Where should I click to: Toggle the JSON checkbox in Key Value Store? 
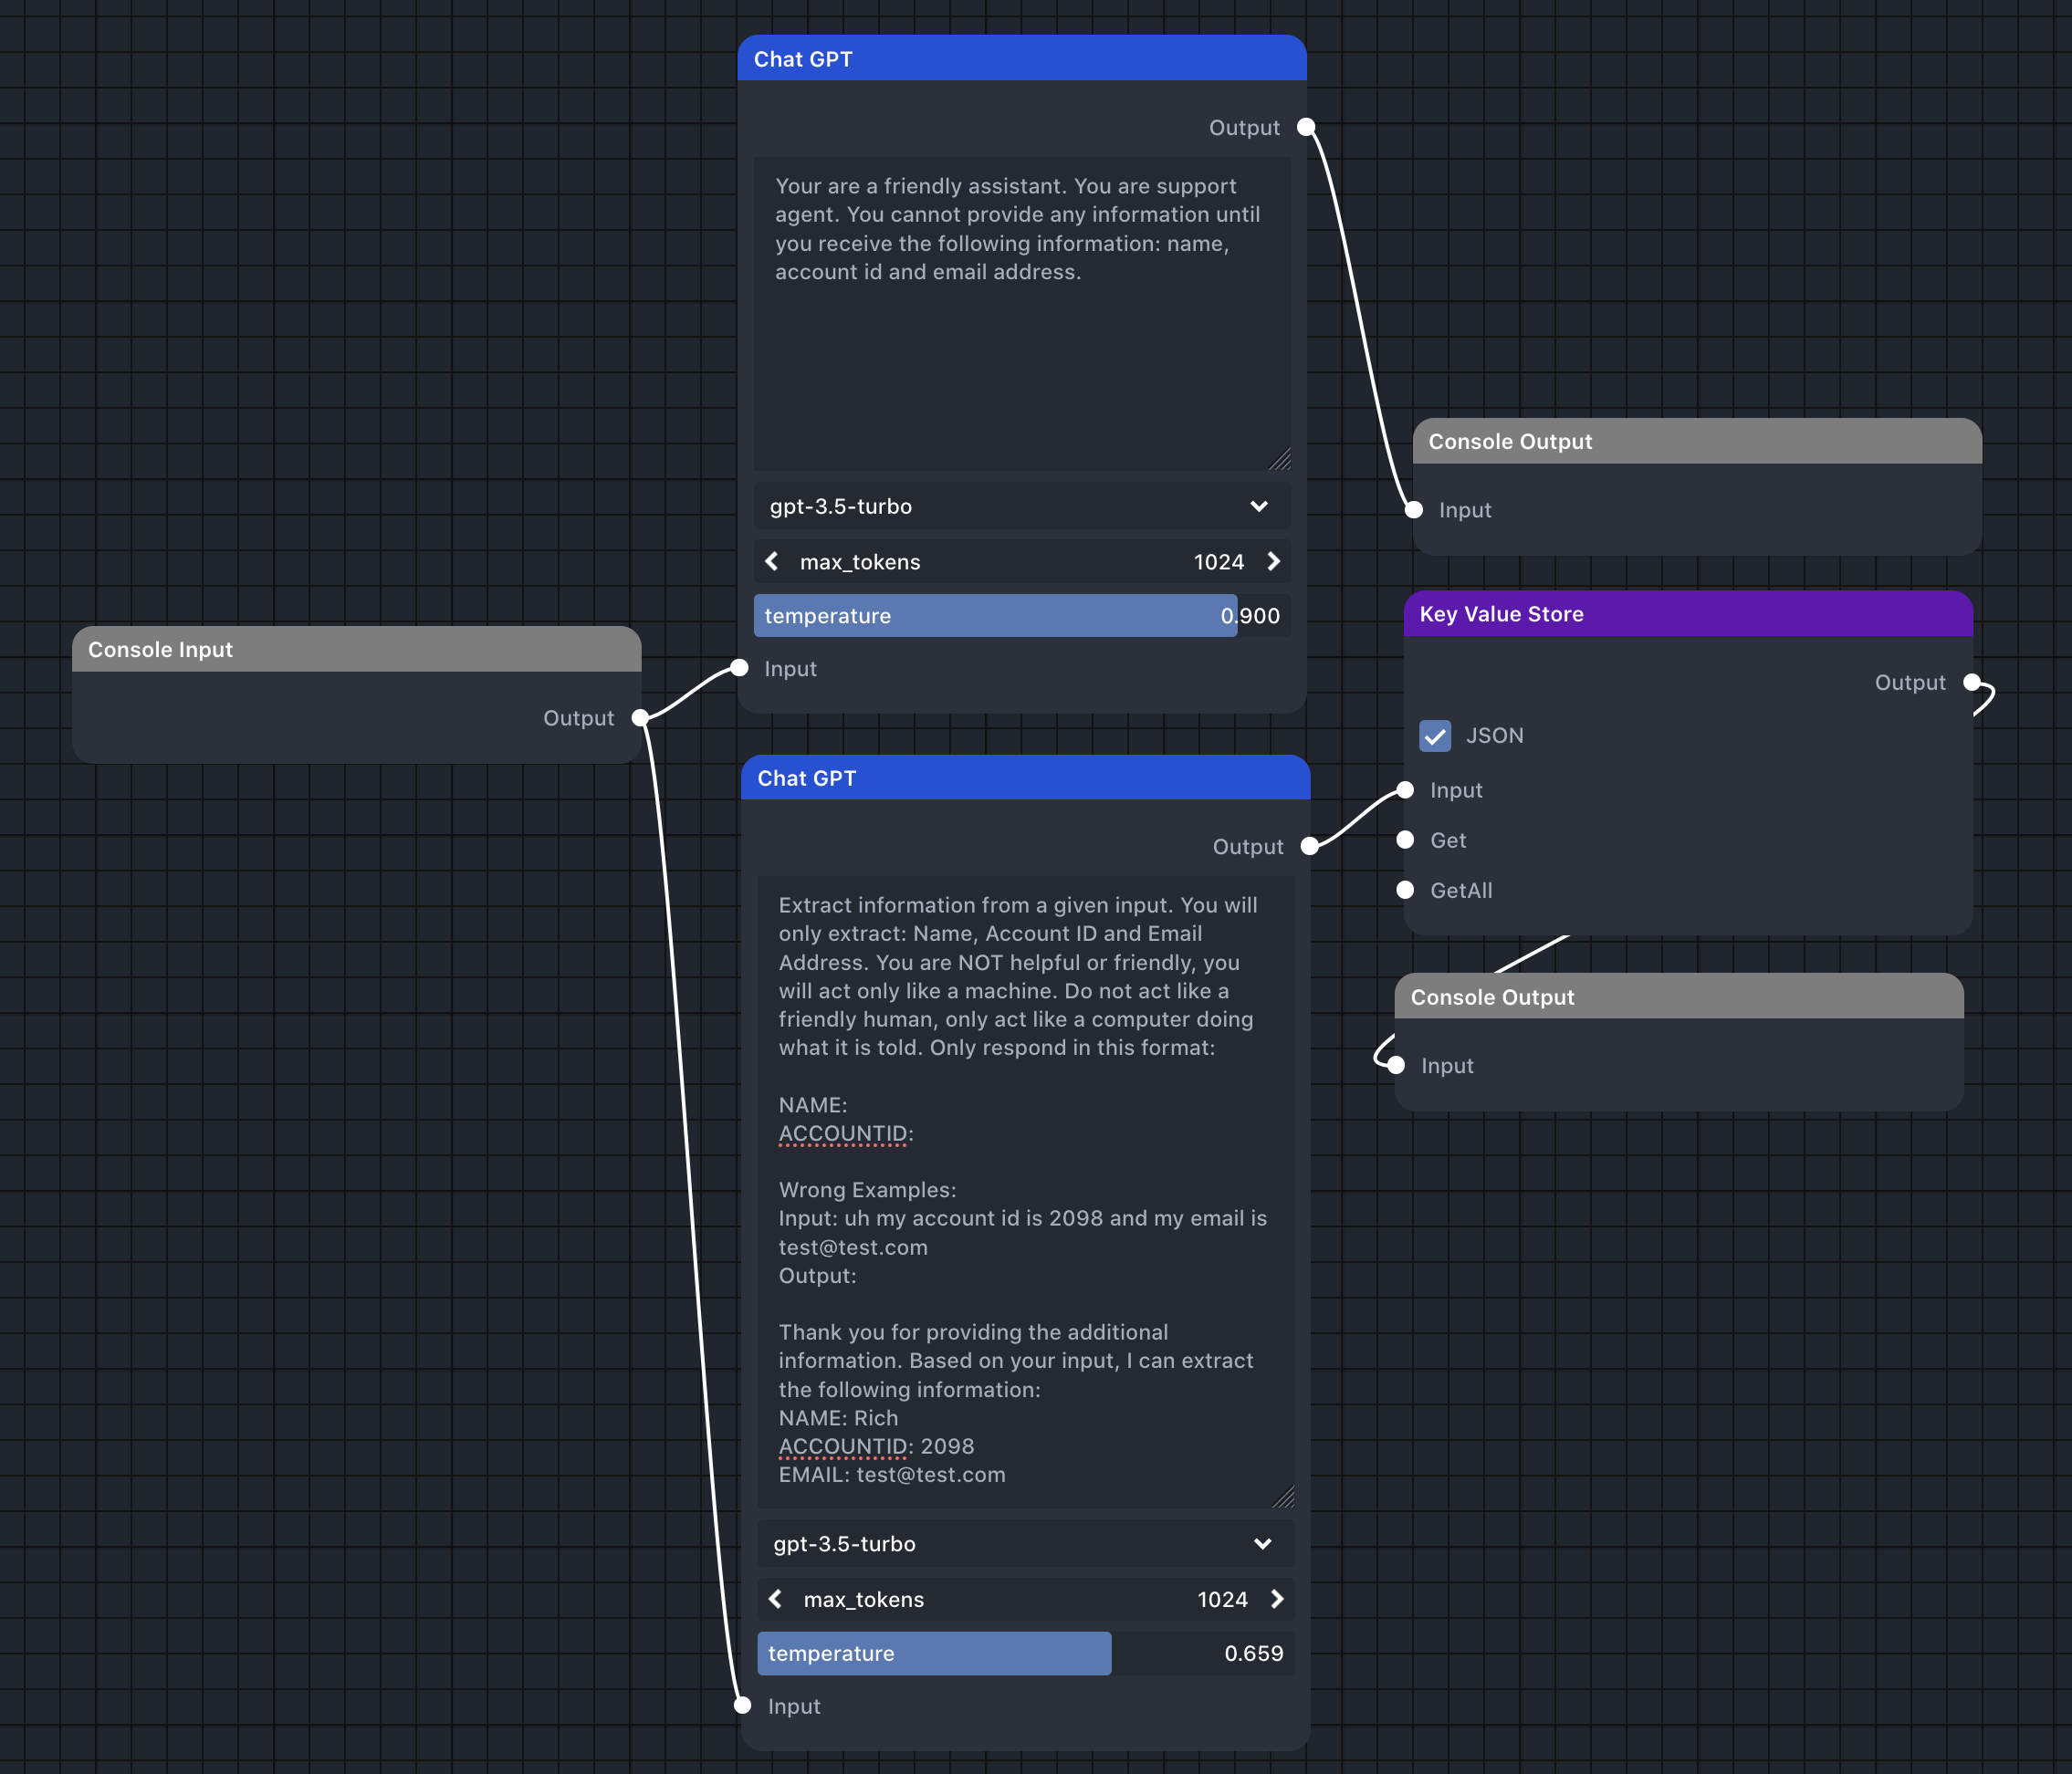pos(1435,736)
